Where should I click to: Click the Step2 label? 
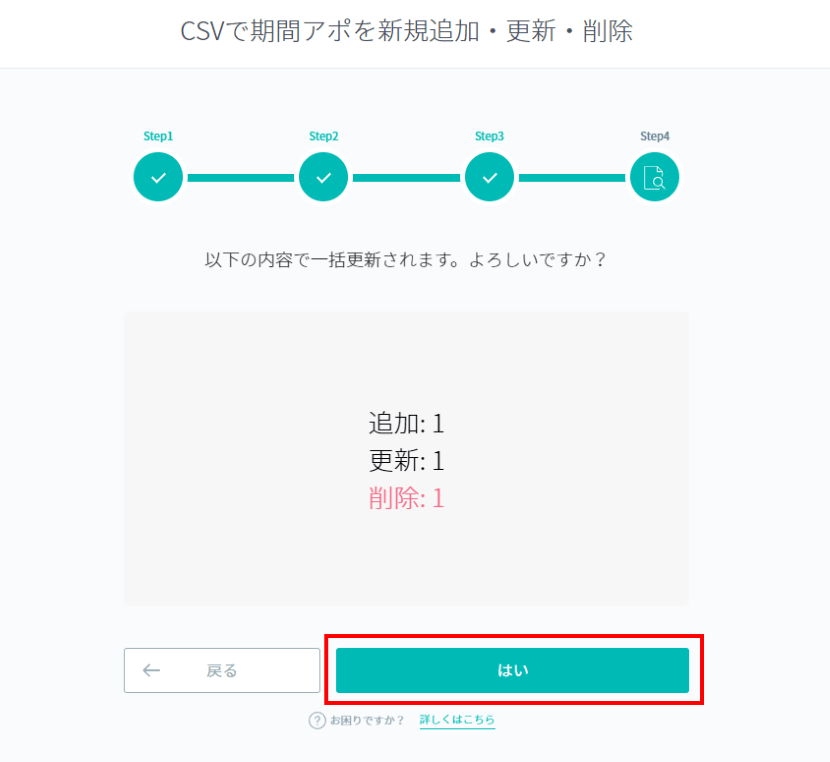[x=323, y=137]
